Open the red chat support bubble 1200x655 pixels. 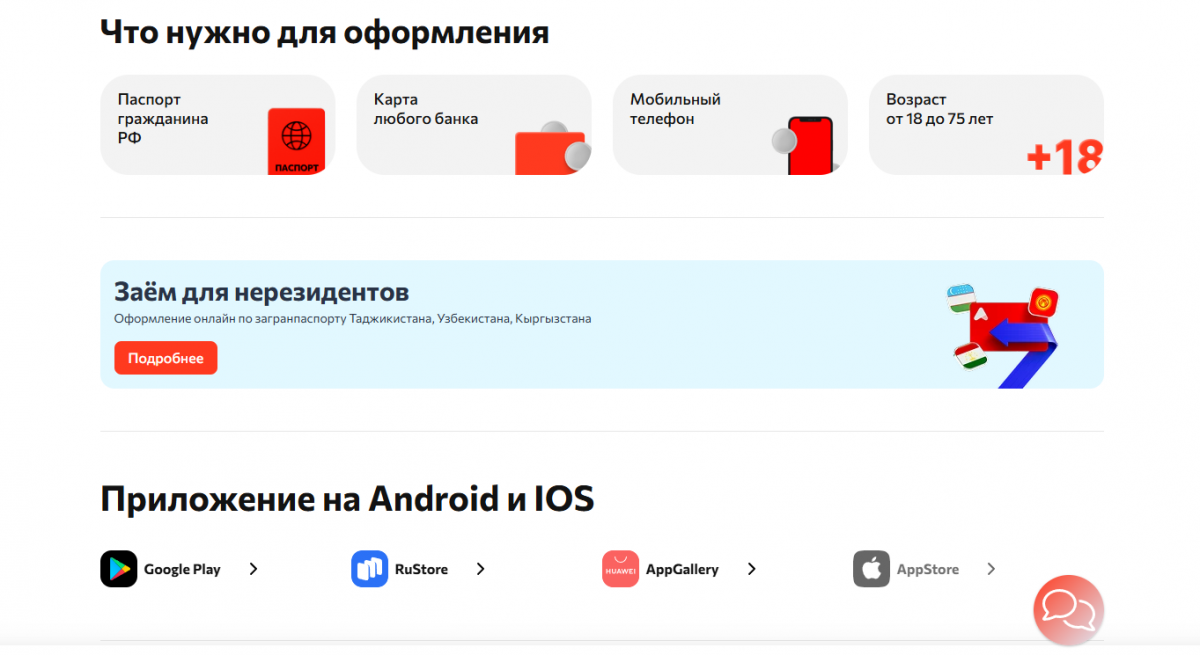point(1068,610)
